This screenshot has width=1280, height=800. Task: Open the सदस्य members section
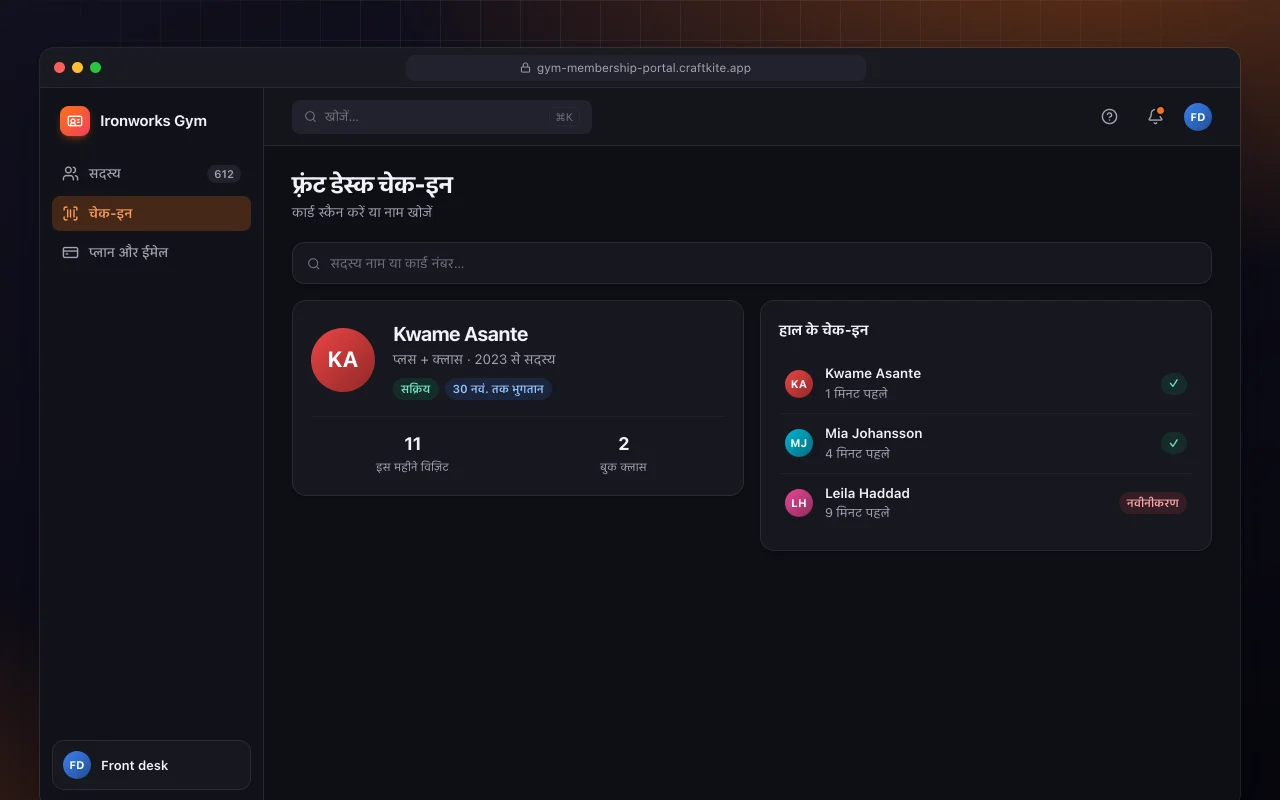tap(151, 174)
